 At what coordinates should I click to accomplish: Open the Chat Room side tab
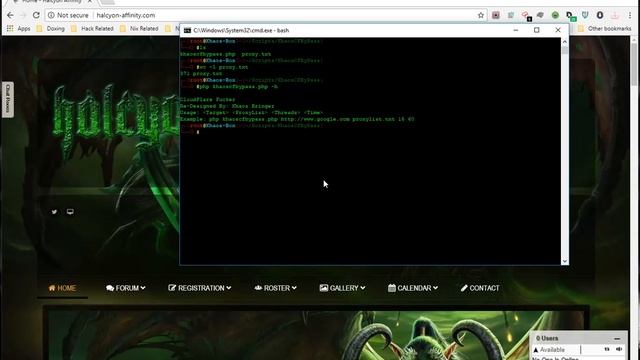pyautogui.click(x=8, y=100)
